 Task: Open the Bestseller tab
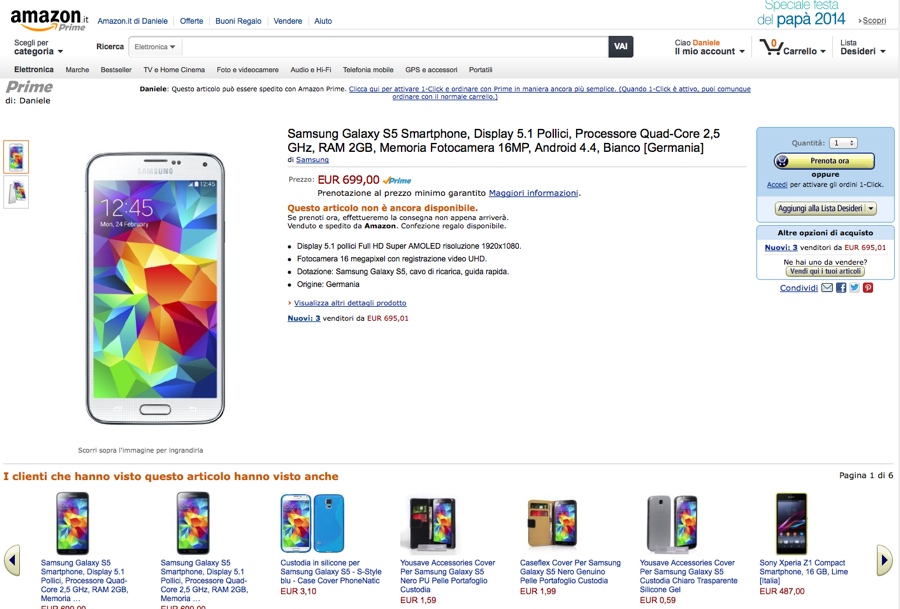pyautogui.click(x=116, y=70)
